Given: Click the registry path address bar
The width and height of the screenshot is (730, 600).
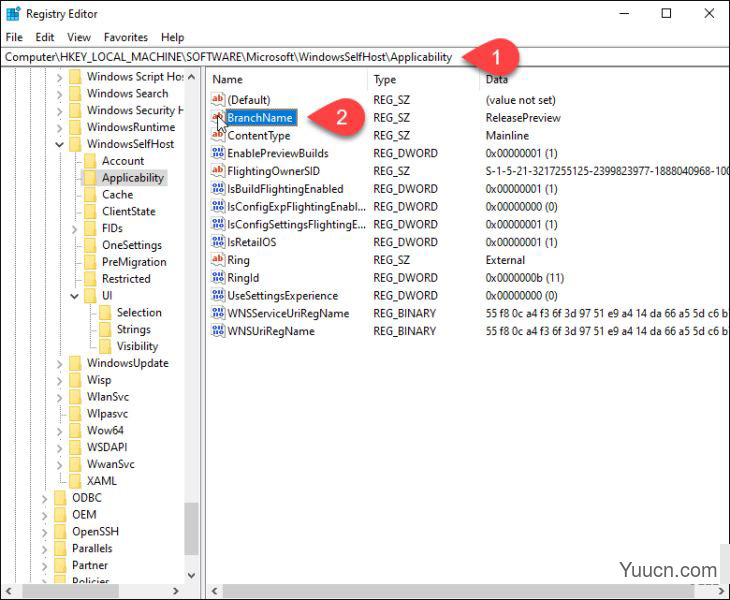Looking at the screenshot, I should (365, 57).
